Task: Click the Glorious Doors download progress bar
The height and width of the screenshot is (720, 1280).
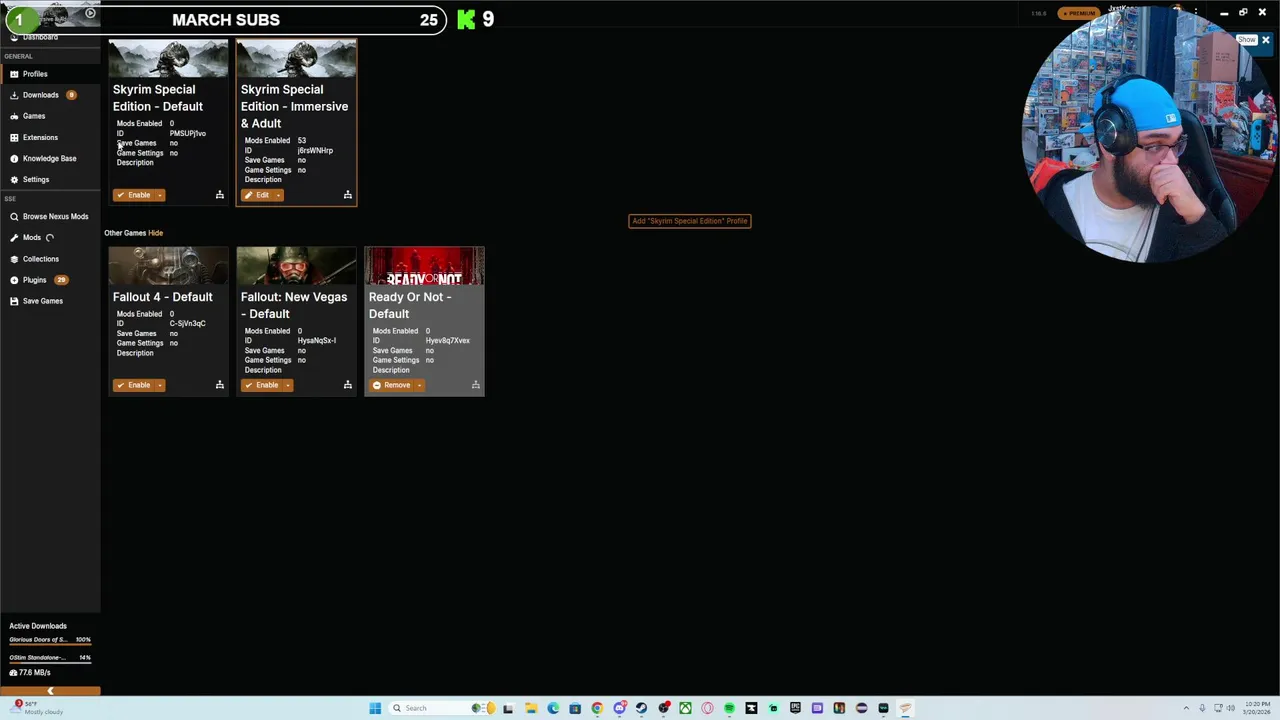Action: [x=50, y=645]
